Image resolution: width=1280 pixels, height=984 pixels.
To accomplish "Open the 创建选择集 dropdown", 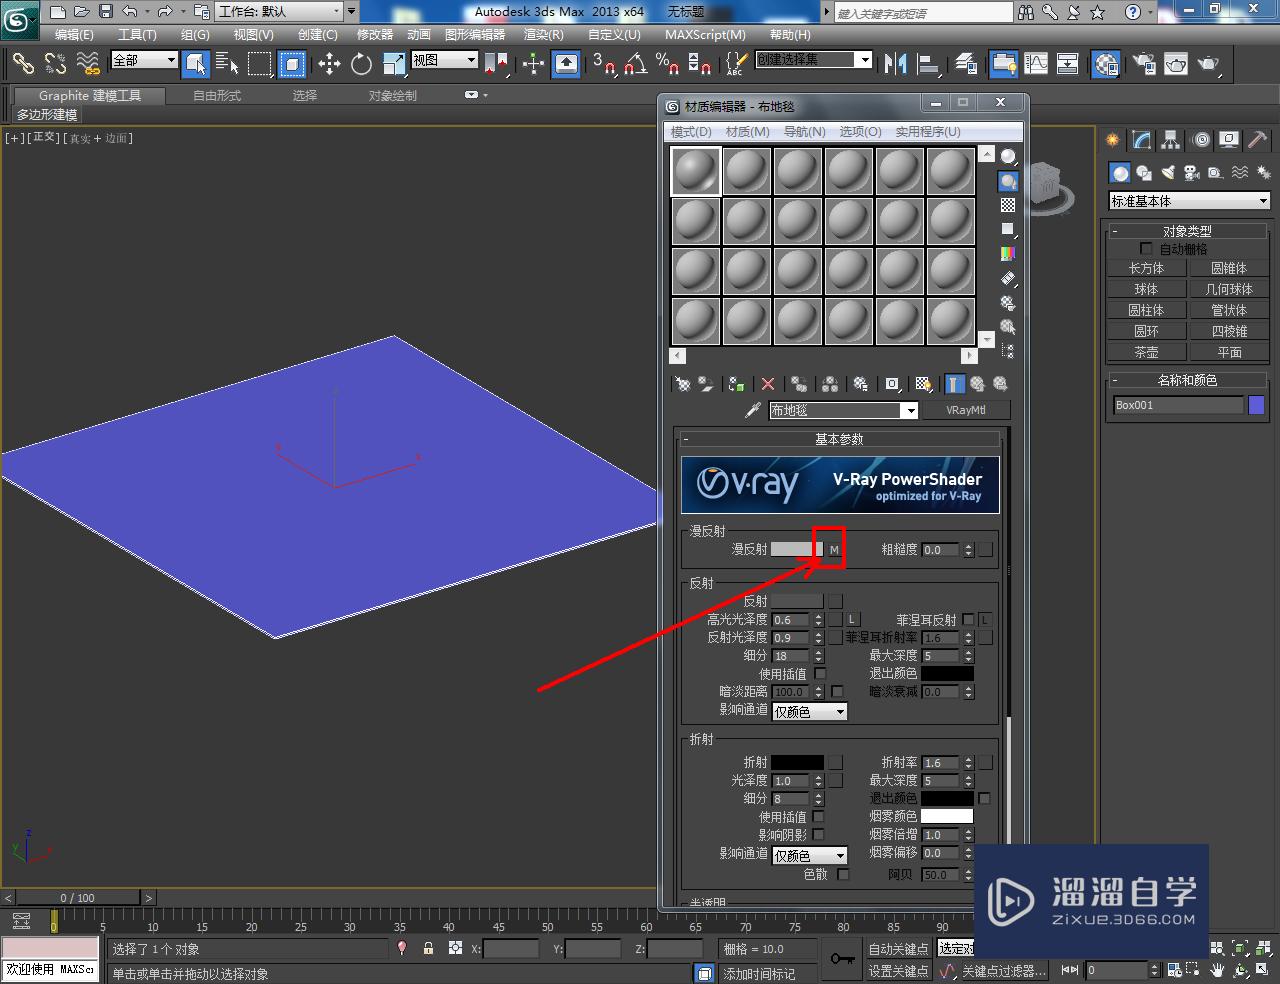I will (813, 60).
